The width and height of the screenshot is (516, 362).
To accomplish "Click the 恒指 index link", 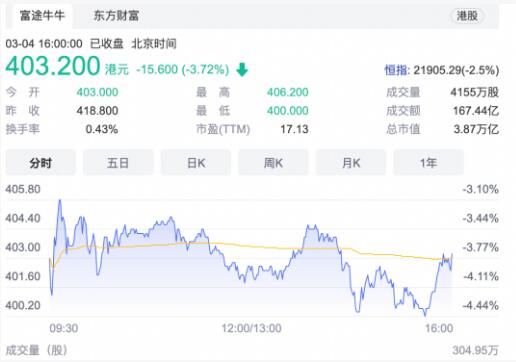I will 396,70.
